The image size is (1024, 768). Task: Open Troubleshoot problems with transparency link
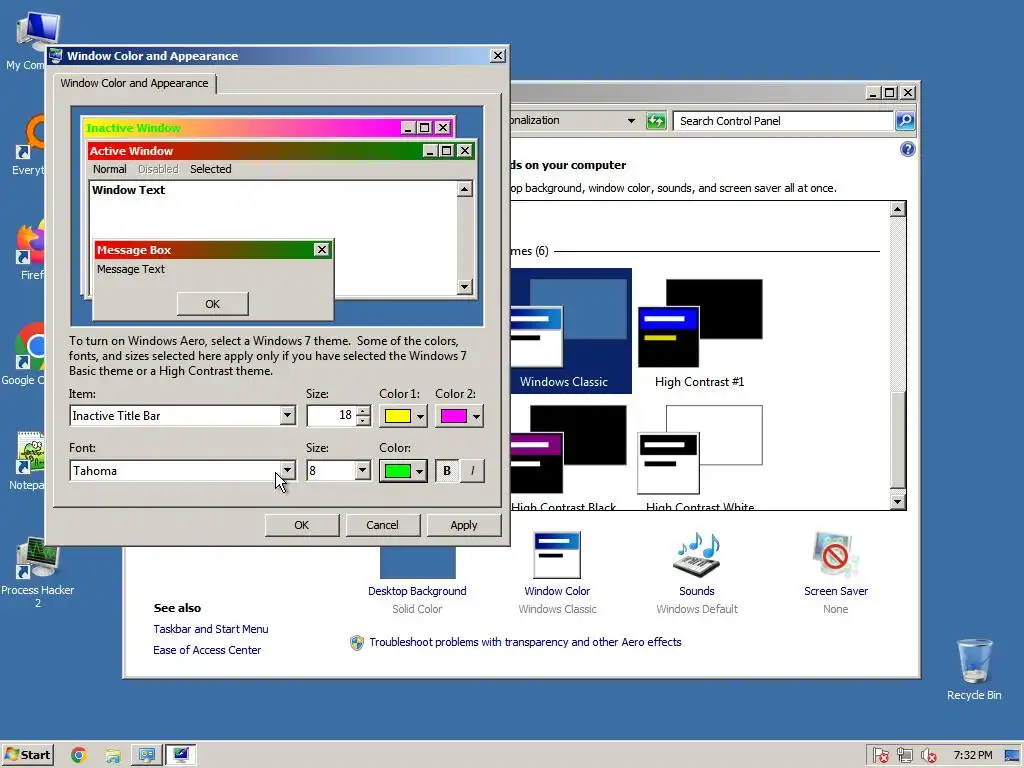(x=525, y=642)
